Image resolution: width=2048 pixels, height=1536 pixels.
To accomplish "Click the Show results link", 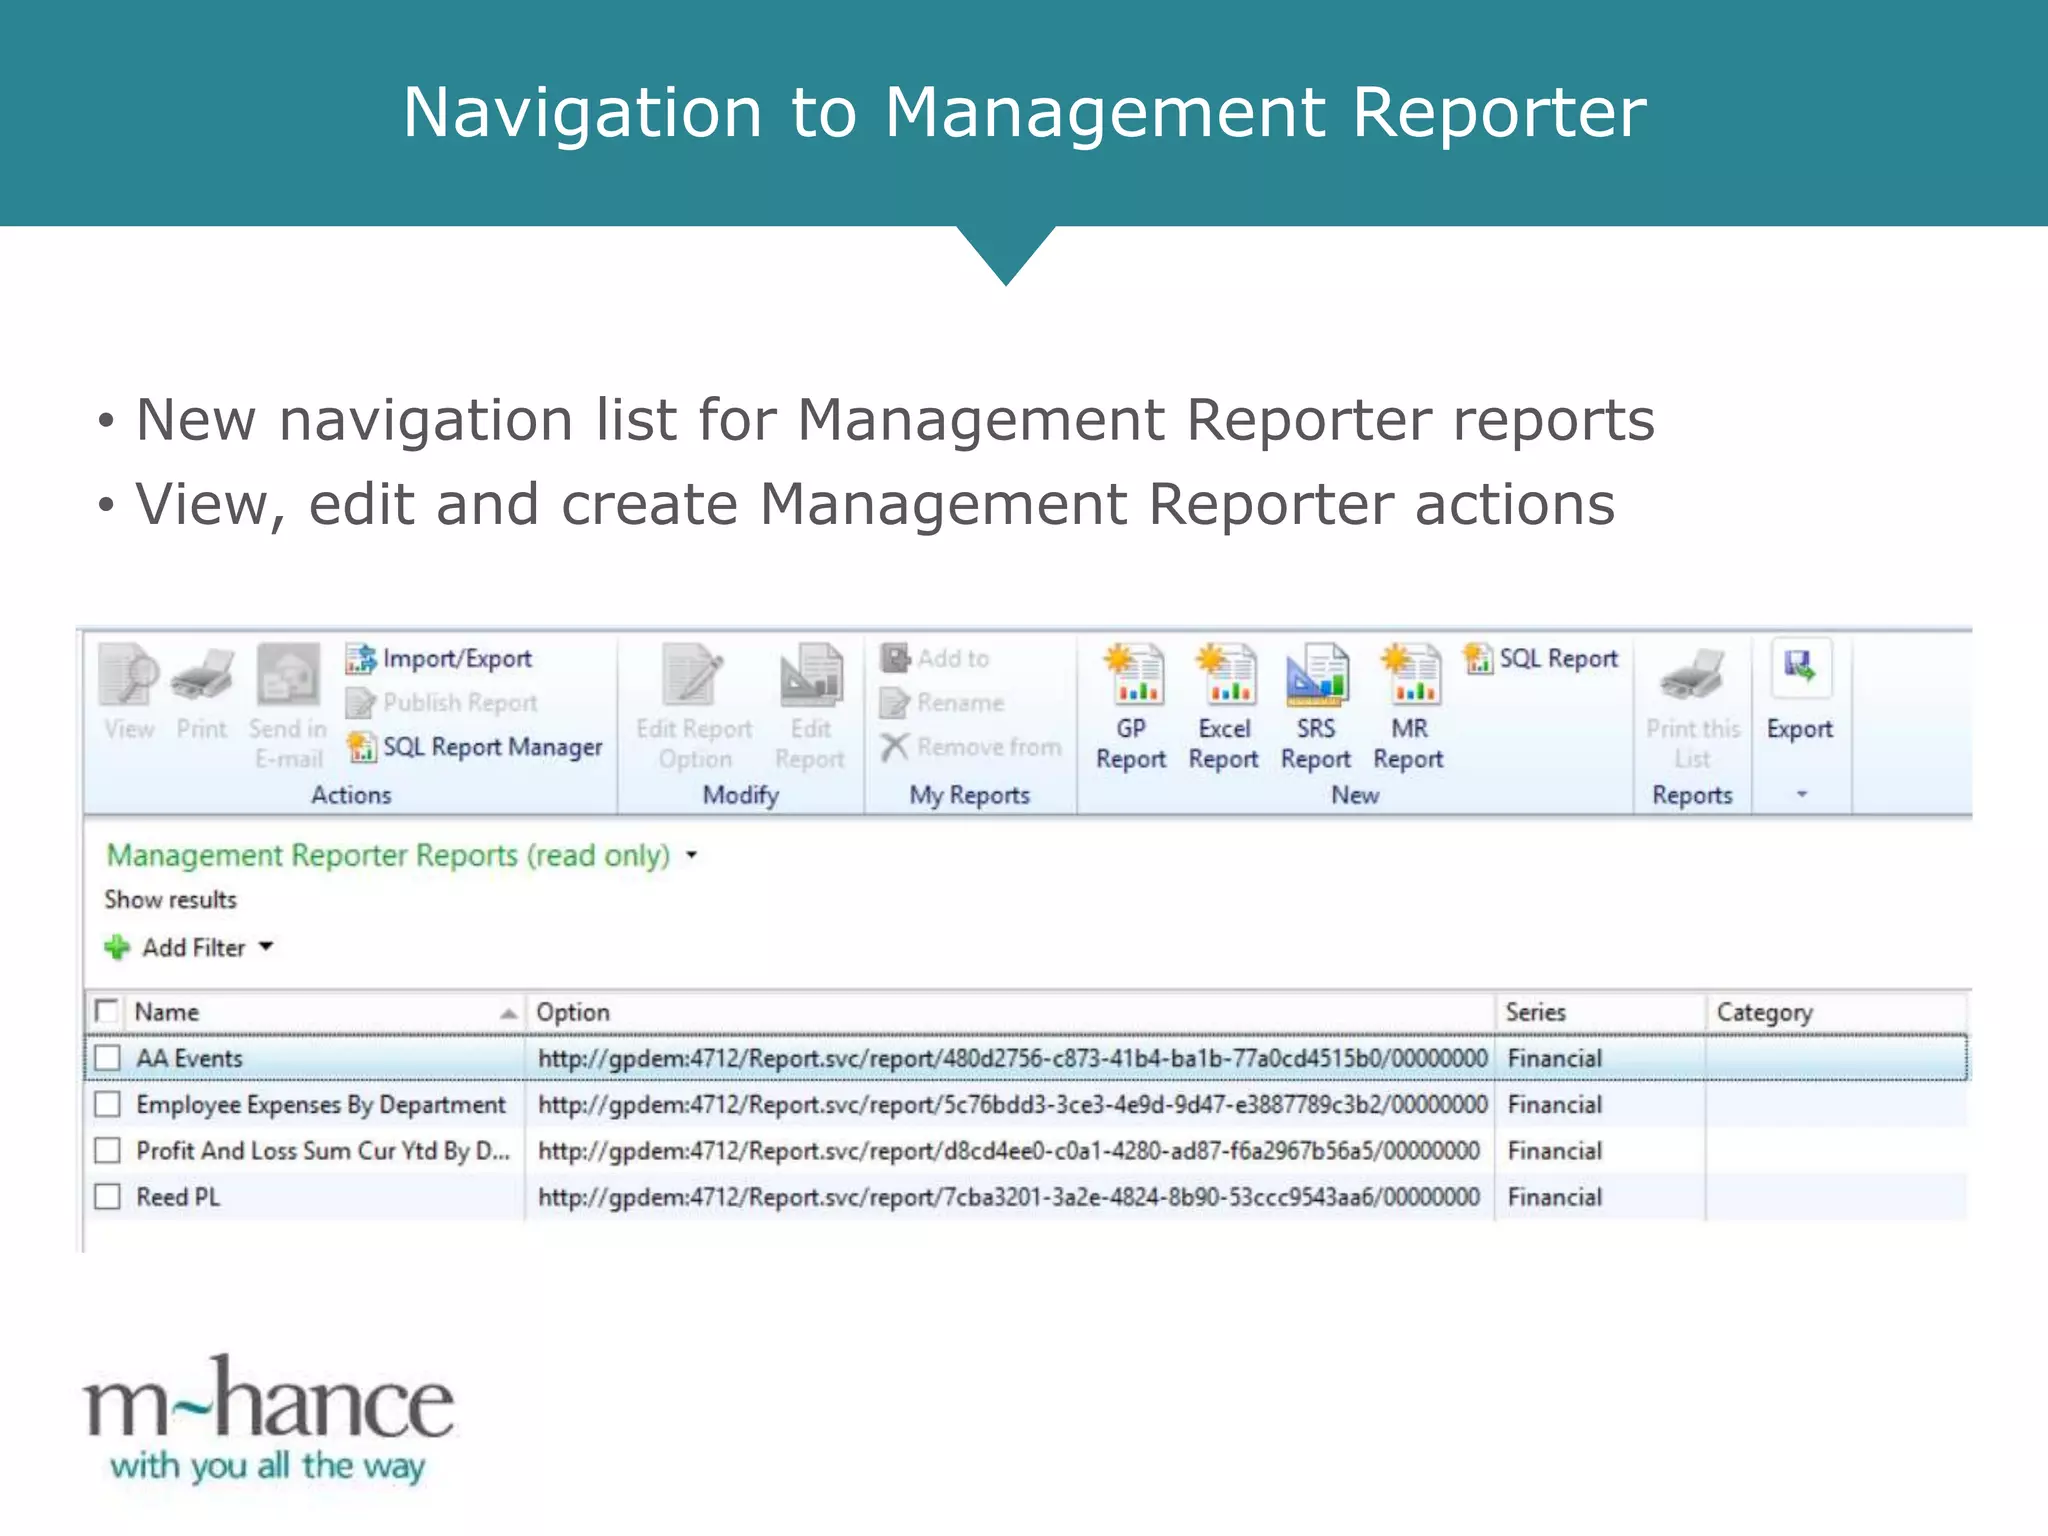I will point(171,900).
